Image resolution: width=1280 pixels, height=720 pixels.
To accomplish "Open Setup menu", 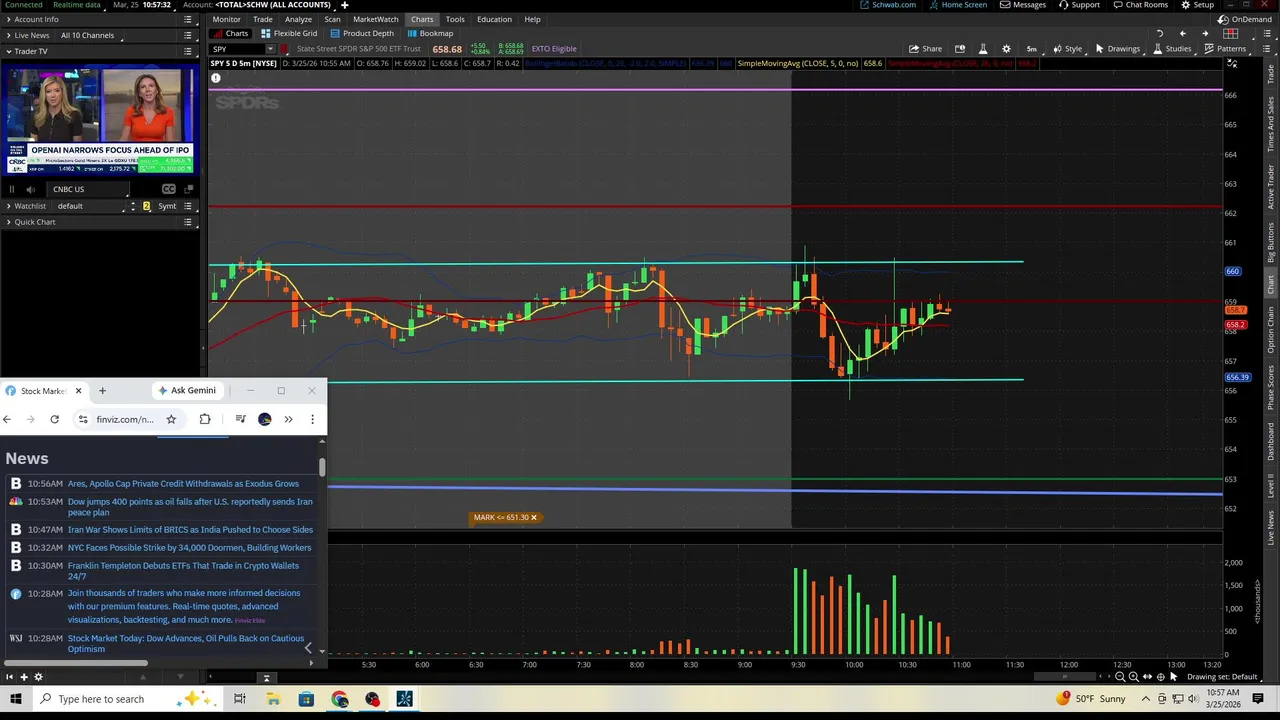I will click(1197, 5).
